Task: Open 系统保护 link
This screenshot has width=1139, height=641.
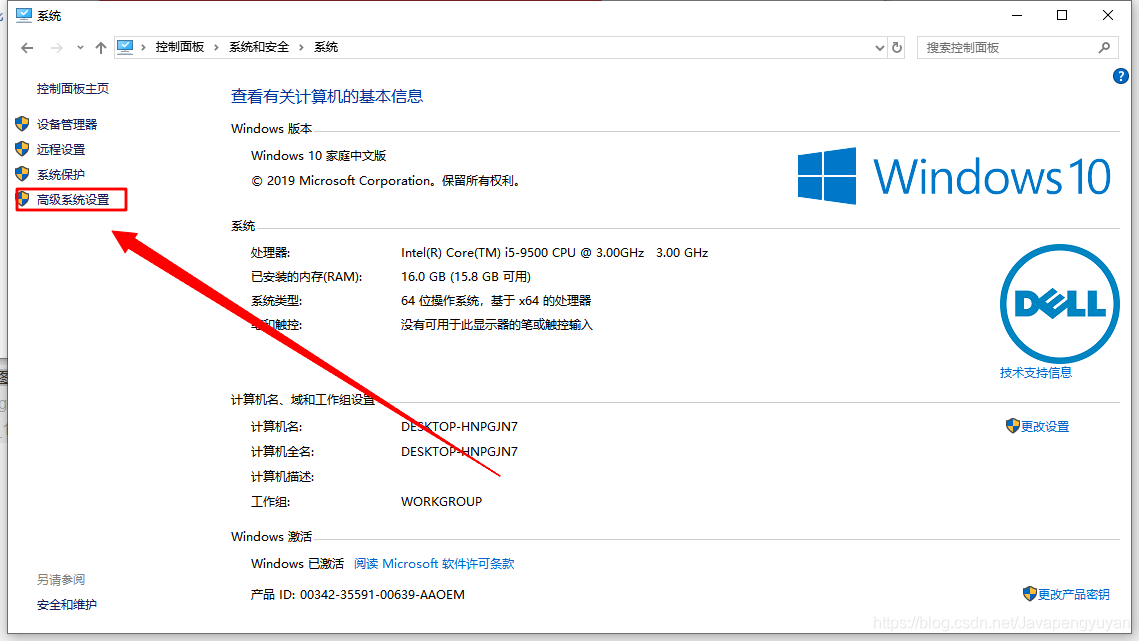Action: pos(61,174)
